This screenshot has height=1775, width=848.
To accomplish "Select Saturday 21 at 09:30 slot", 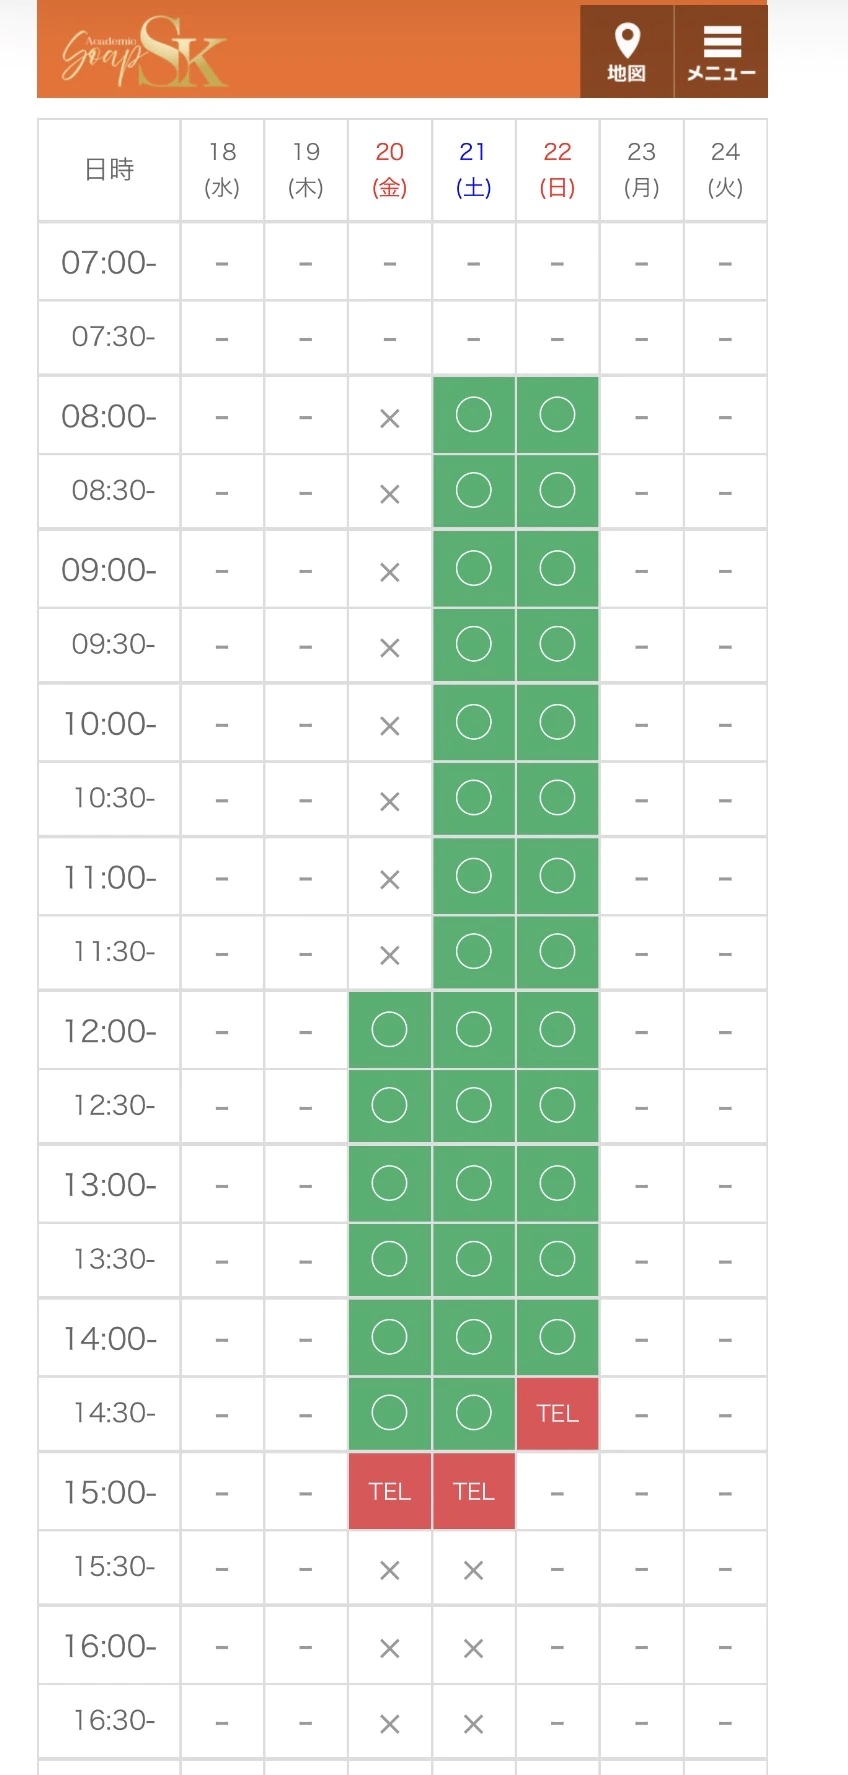I will point(473,644).
